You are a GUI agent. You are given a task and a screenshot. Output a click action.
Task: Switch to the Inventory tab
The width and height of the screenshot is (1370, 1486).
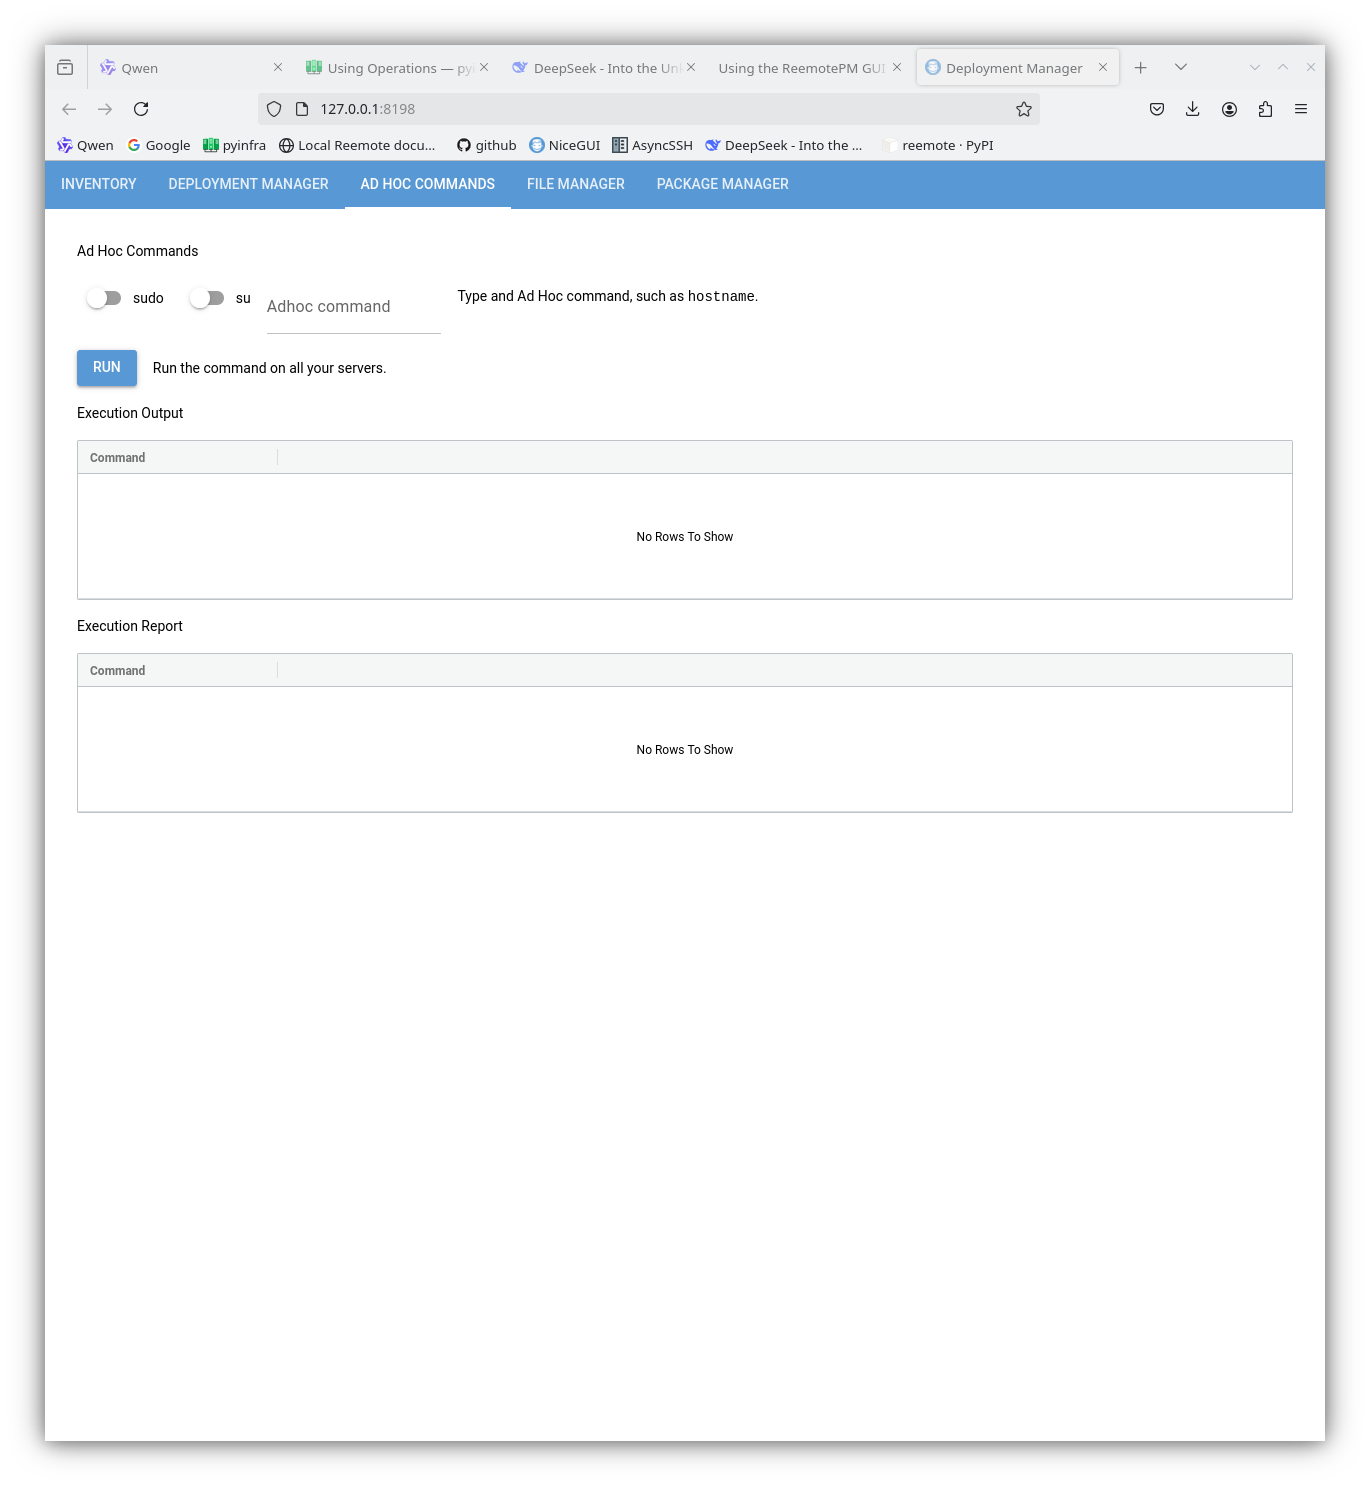tap(98, 184)
